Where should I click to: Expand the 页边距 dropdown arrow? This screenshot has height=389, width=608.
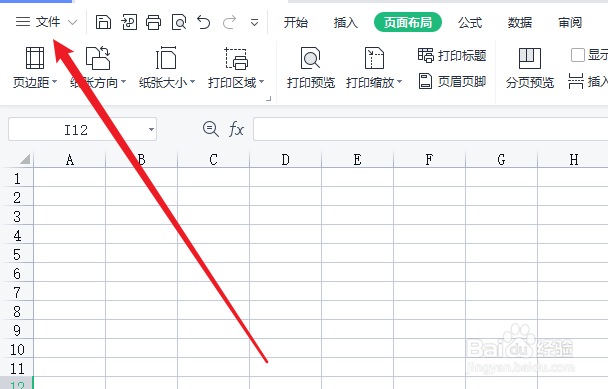[54, 82]
